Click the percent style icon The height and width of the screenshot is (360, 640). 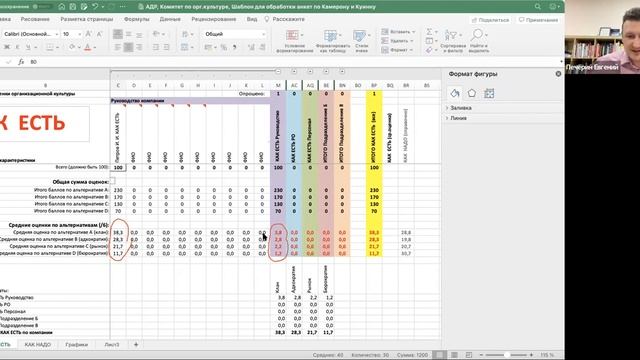coord(224,47)
